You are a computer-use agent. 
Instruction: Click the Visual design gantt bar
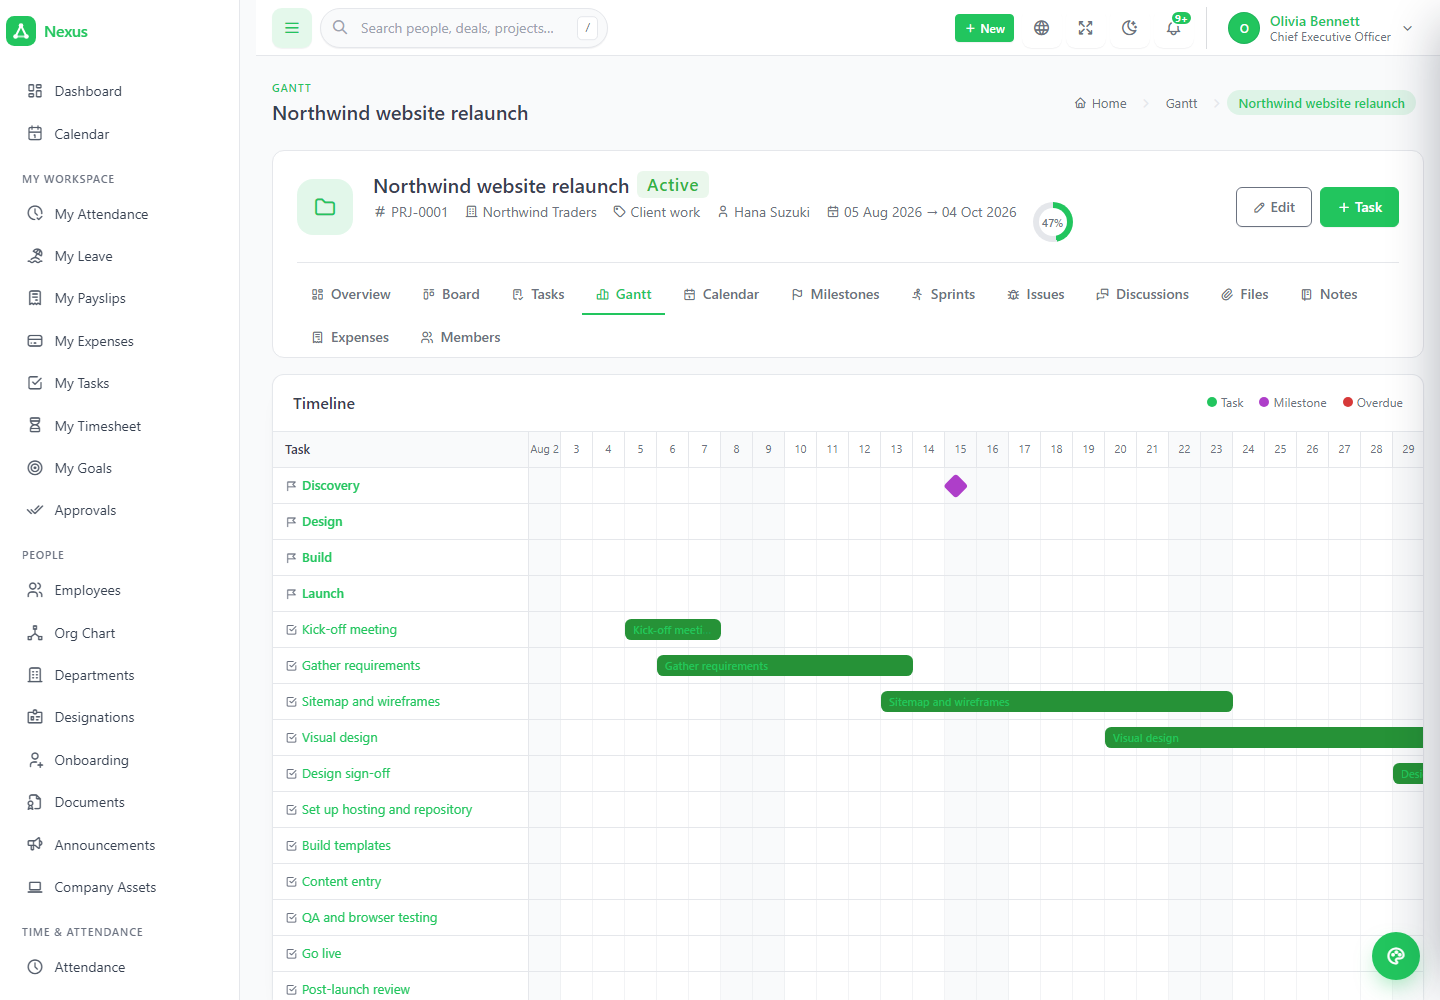coord(1264,738)
